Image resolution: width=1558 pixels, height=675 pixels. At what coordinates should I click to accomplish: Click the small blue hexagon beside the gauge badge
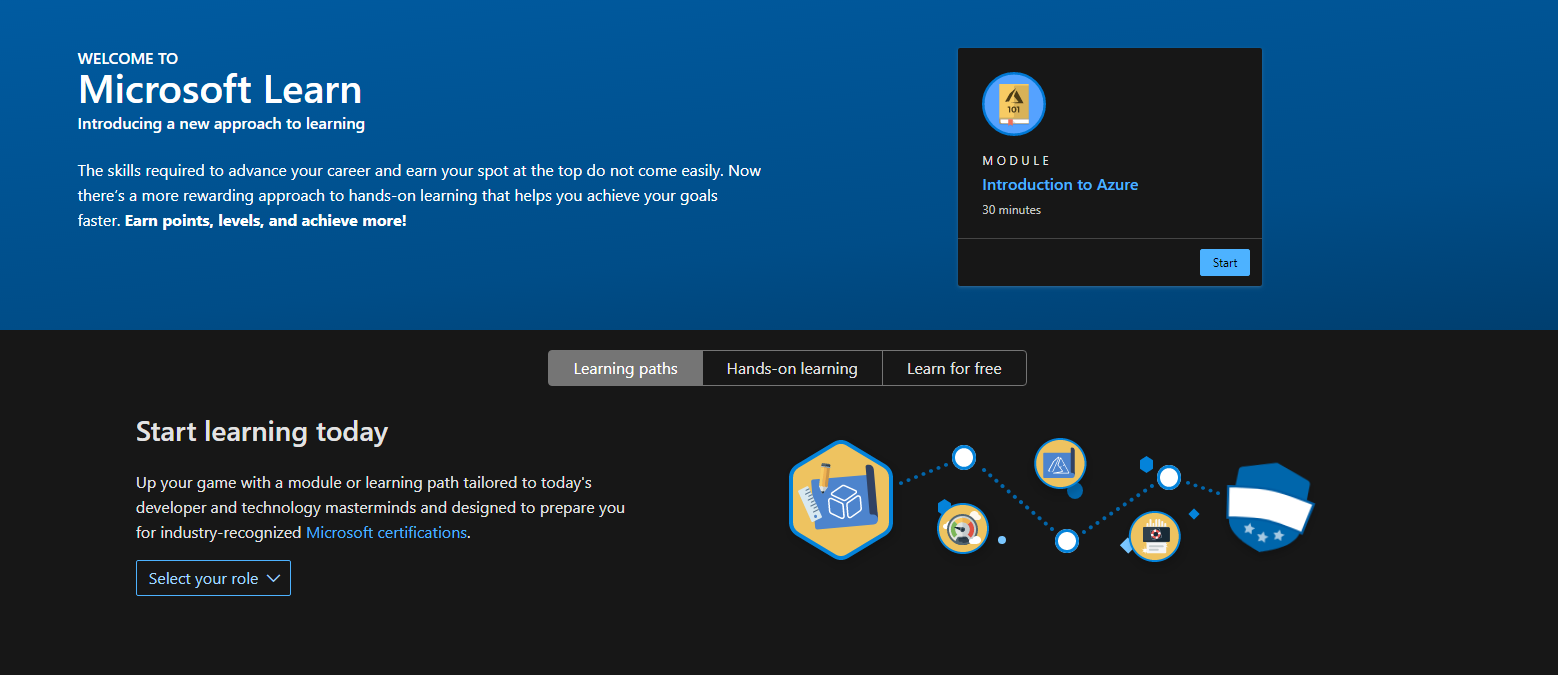click(x=944, y=505)
